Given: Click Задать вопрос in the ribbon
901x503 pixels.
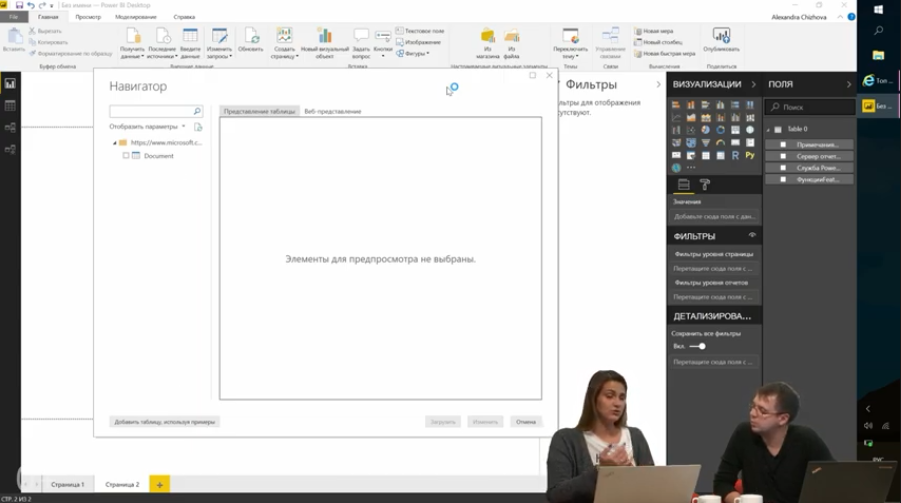Looking at the screenshot, I should click(x=361, y=43).
